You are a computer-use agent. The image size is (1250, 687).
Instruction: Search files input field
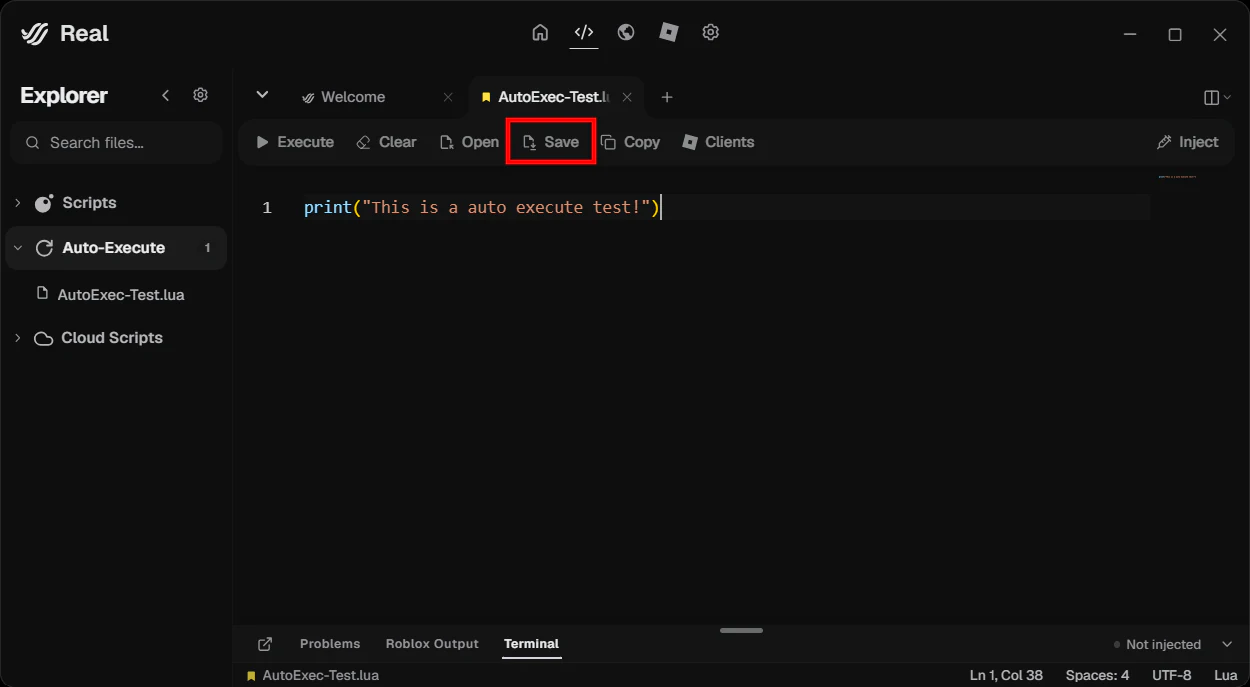pyautogui.click(x=116, y=143)
